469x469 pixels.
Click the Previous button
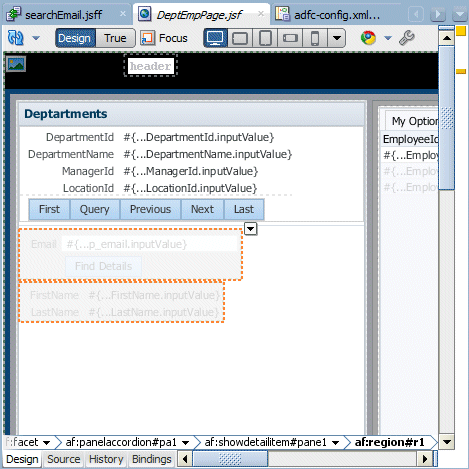(150, 209)
